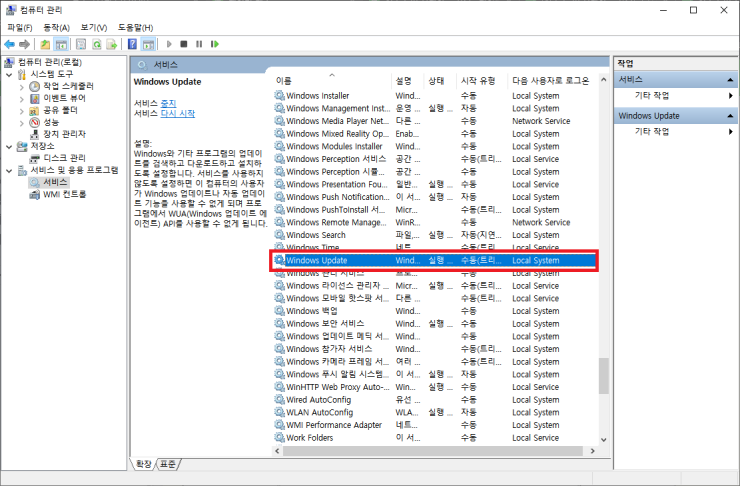Screen dimensions: 740x486
Task: Sort by 다음 사용자로 로그온 column header
Action: pos(553,81)
